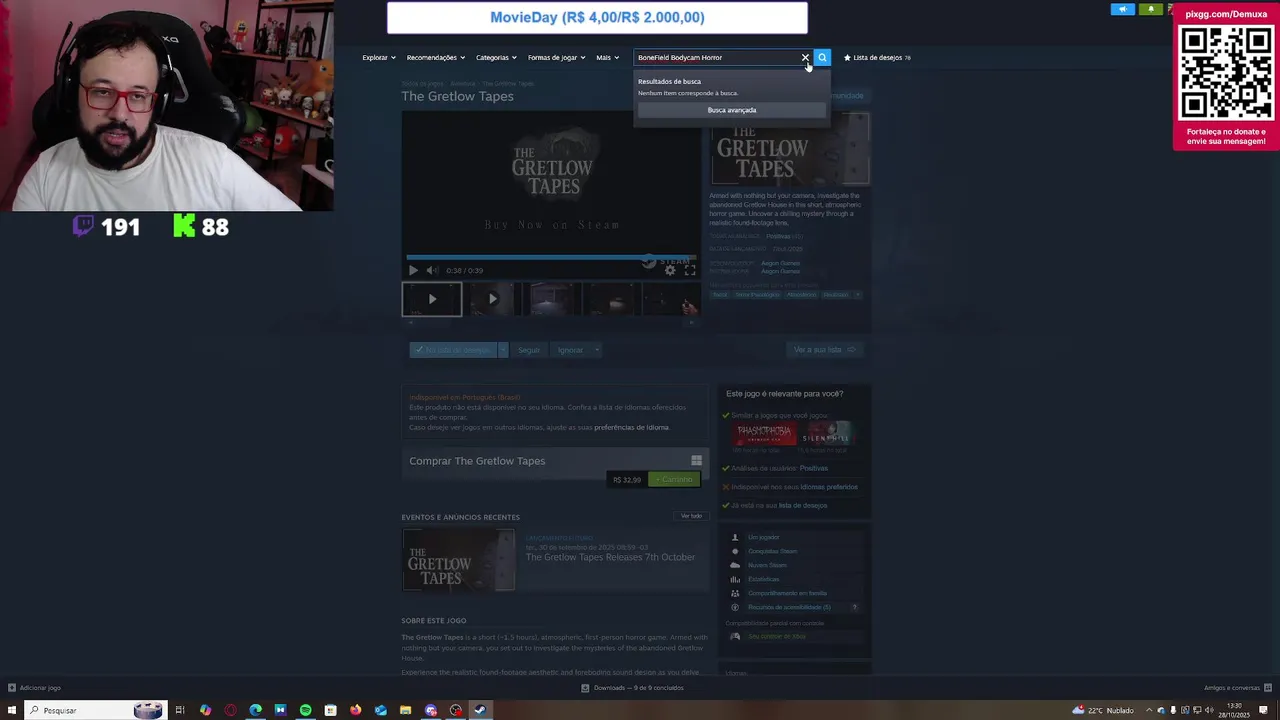Add game with + Carrinho button
The image size is (1280, 720).
(x=674, y=480)
